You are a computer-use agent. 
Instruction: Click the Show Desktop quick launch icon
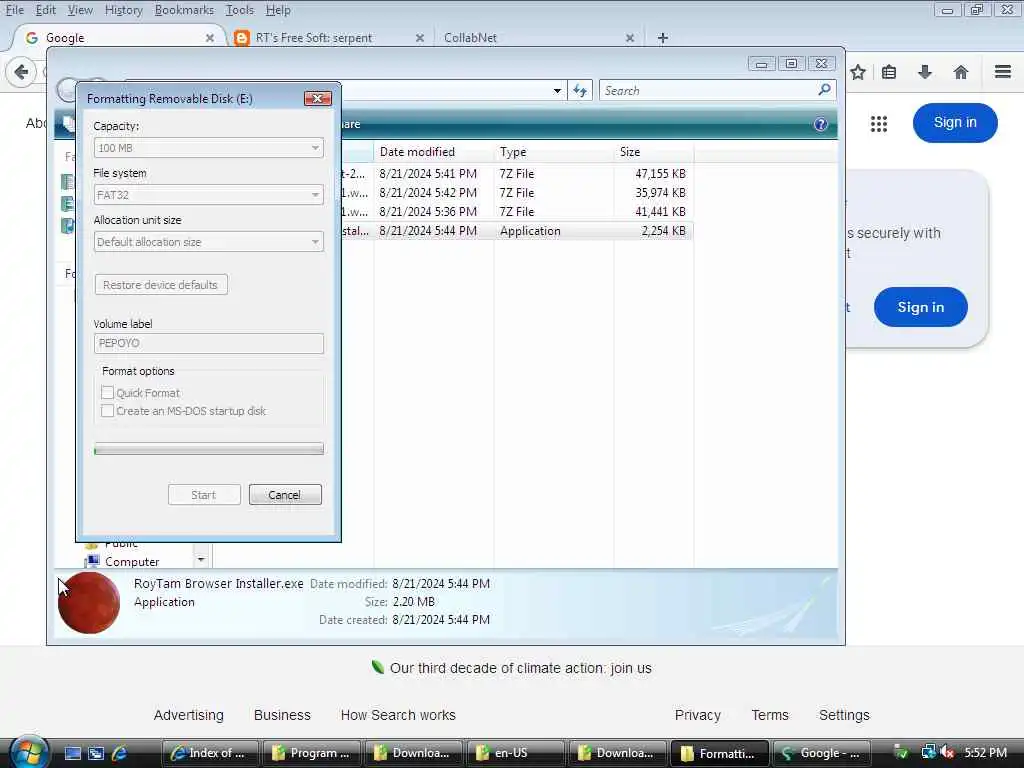click(x=72, y=753)
